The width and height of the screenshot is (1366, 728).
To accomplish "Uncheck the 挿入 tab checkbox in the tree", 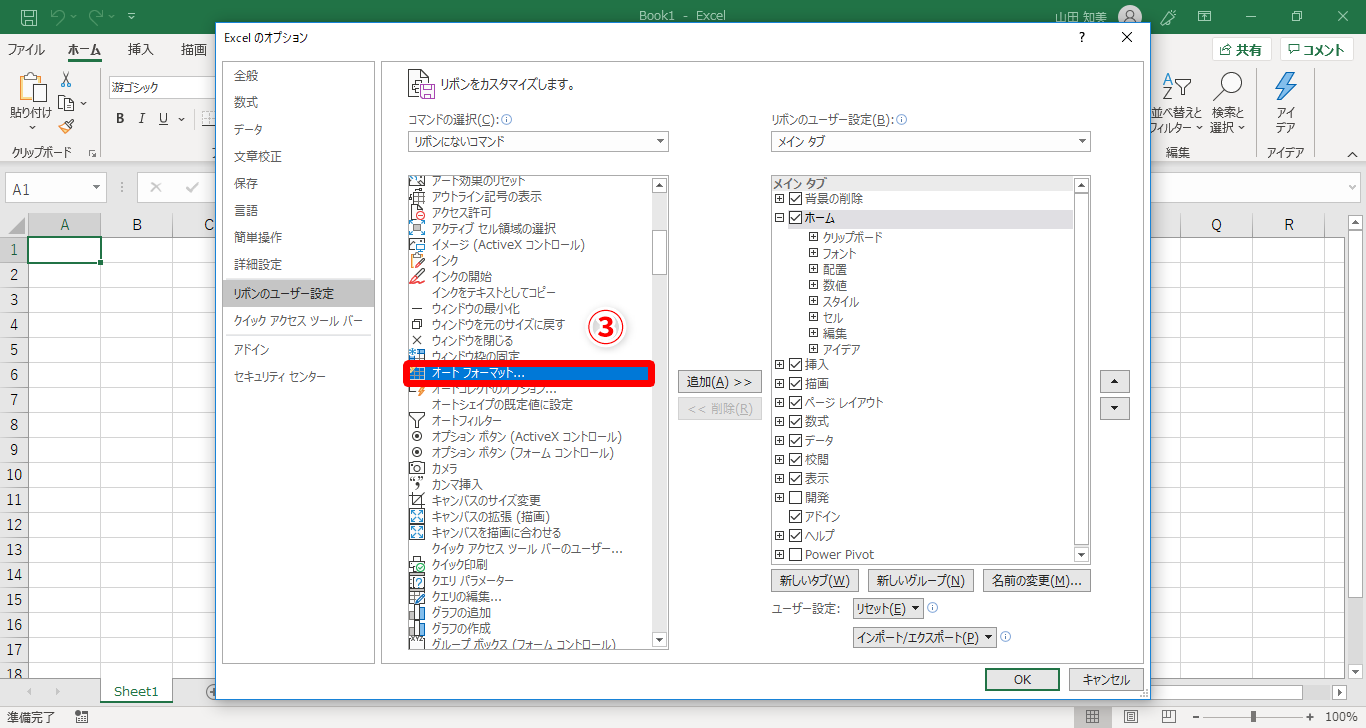I will click(796, 365).
